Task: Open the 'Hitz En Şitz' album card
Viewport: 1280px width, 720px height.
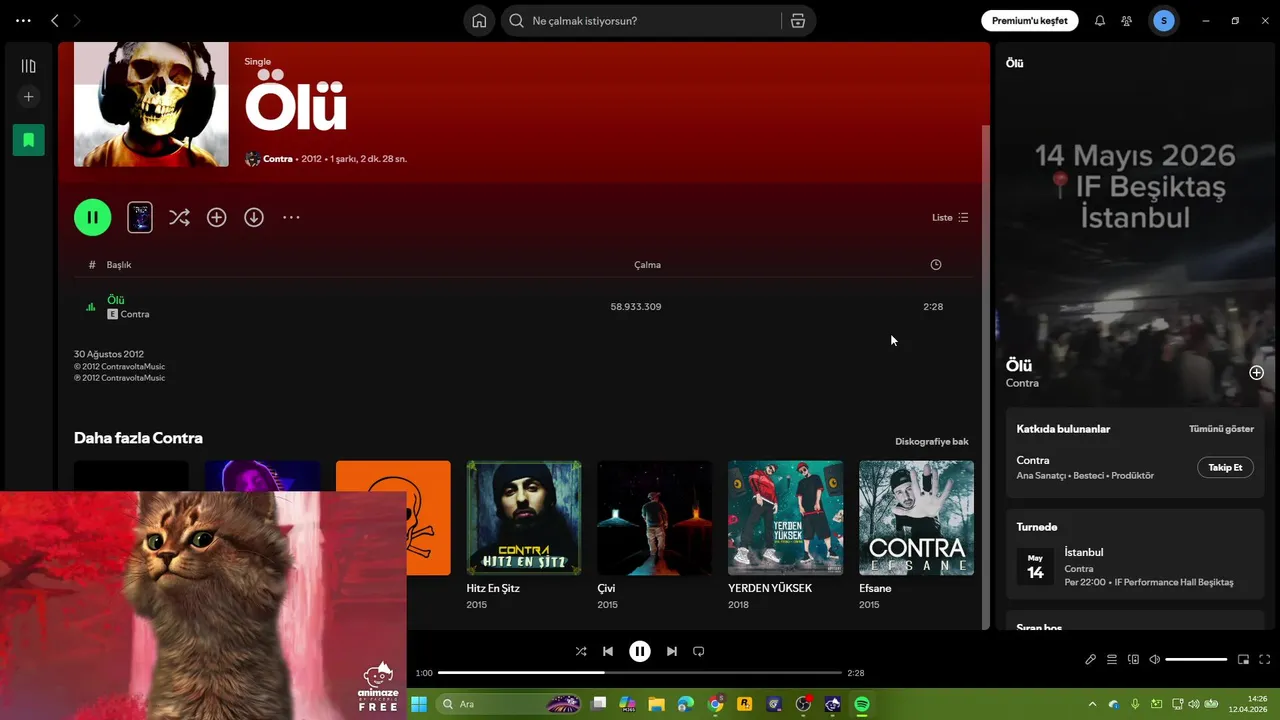Action: [524, 536]
